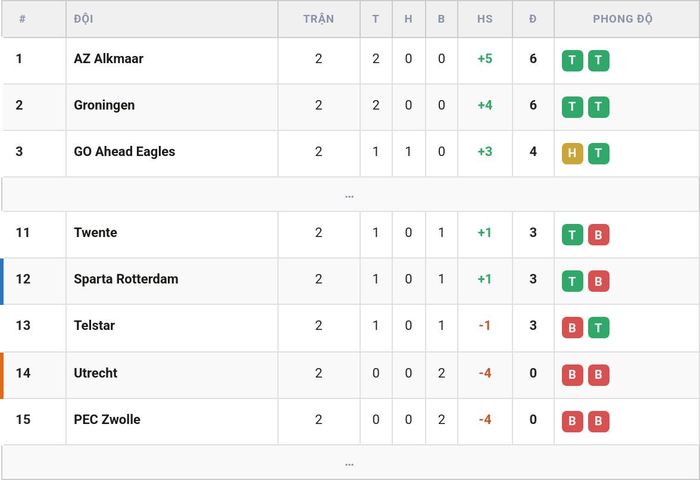Click AZ Alkmaar's first green T form badge

[x=572, y=61]
